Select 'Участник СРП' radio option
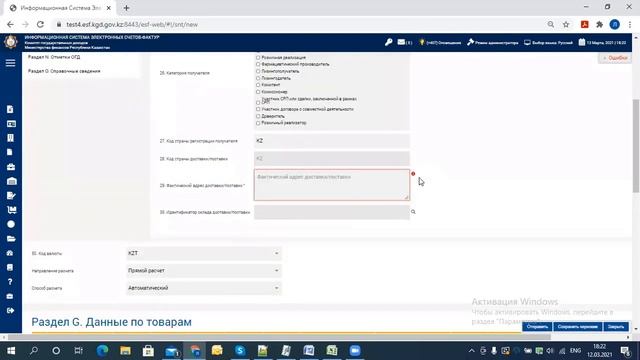 (x=258, y=102)
